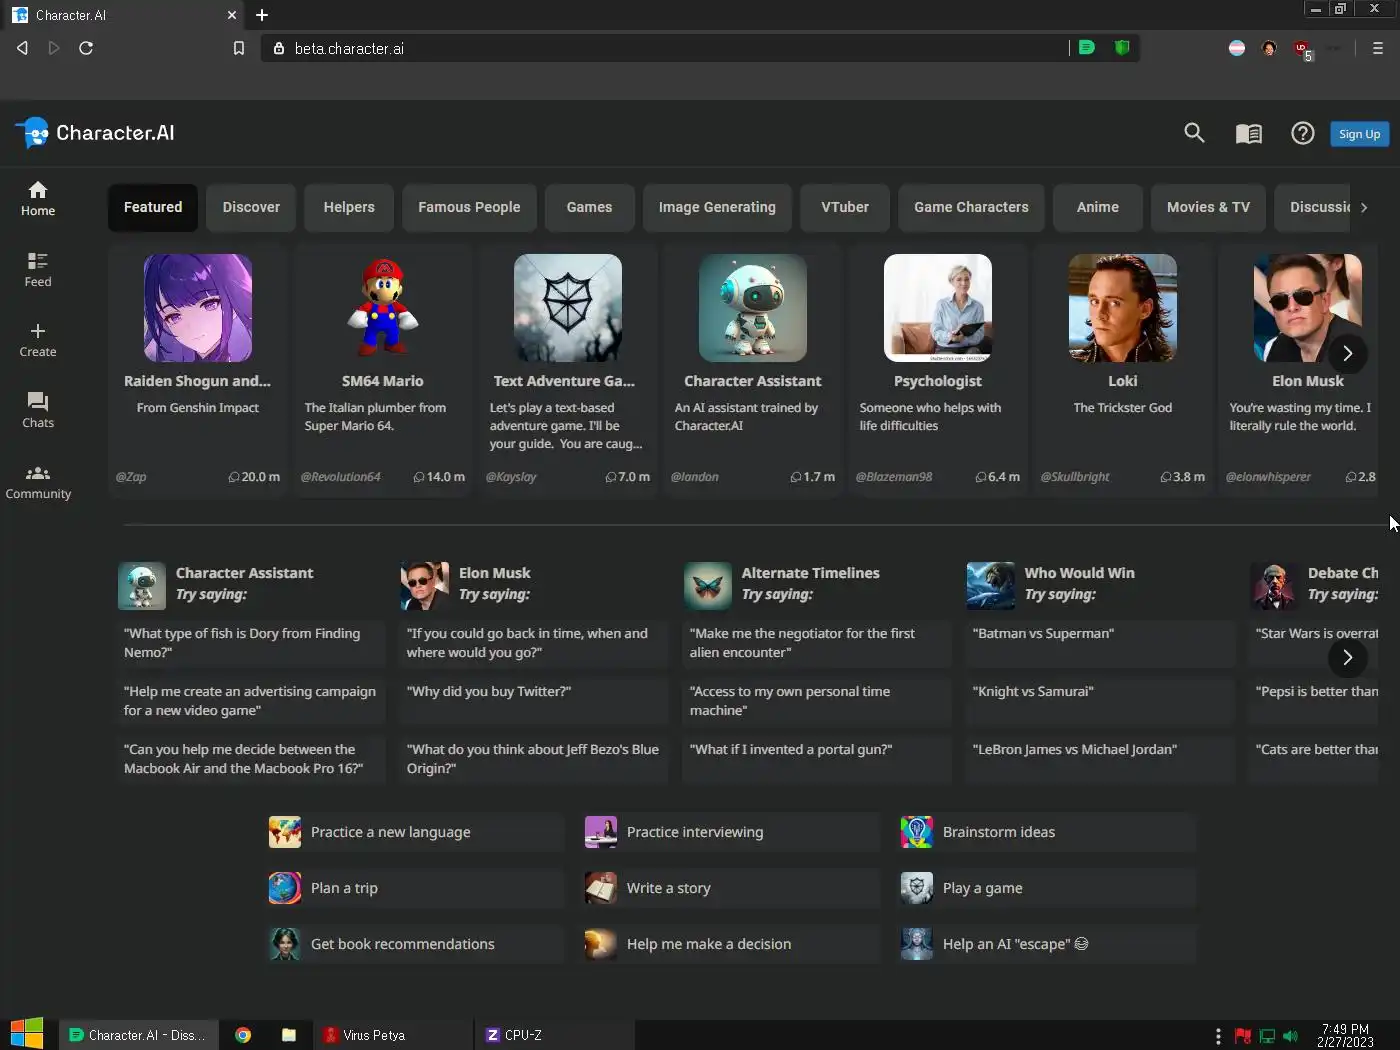This screenshot has width=1400, height=1050.
Task: Choose "LeBron James vs Michael Jordan" prompt
Action: (1100, 758)
